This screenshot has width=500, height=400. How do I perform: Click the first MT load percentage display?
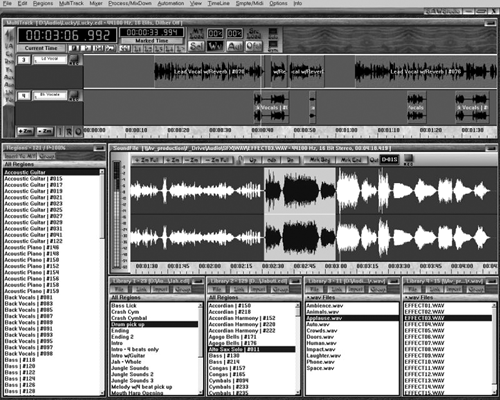pos(215,34)
